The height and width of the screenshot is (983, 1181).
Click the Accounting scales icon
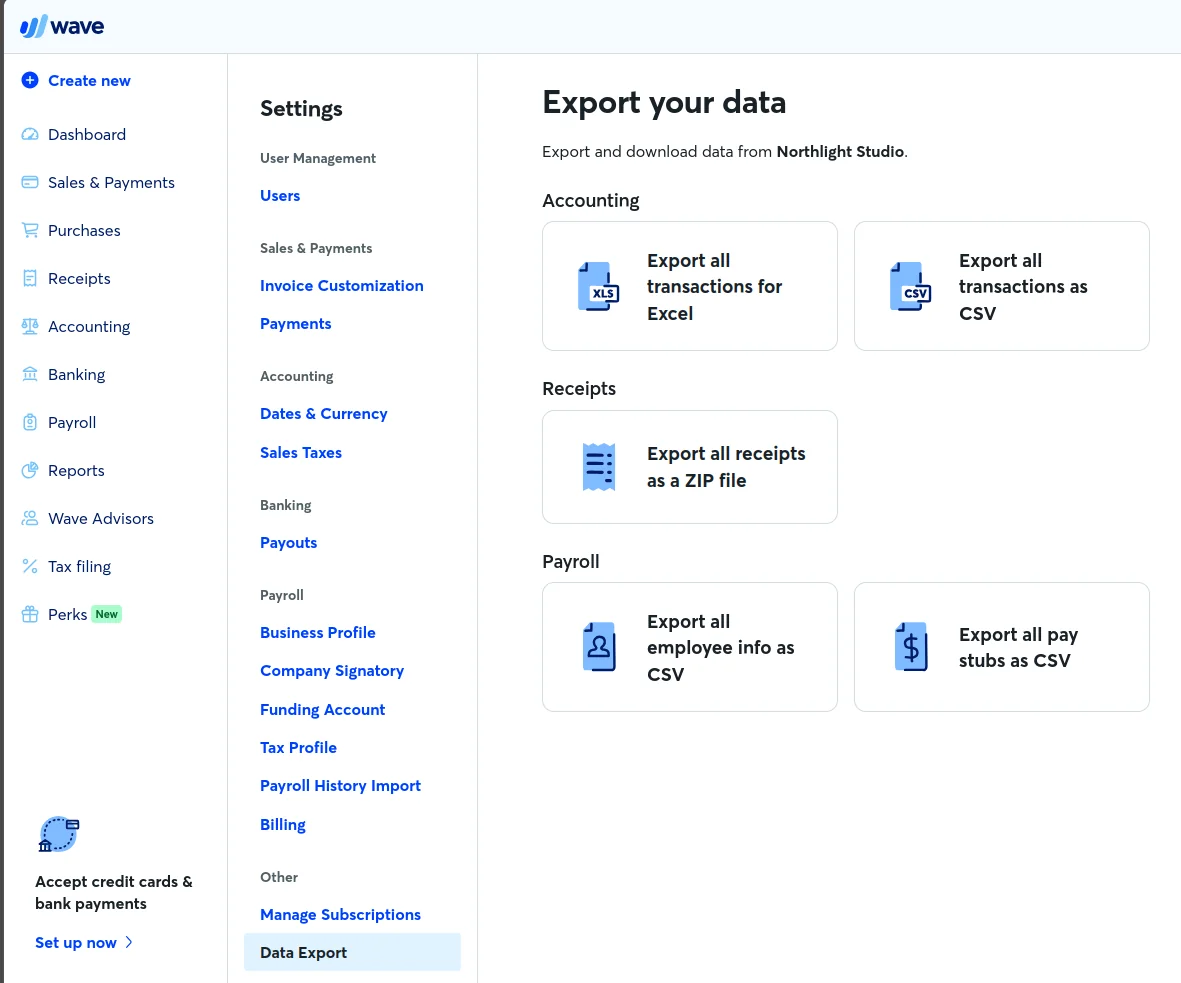(30, 326)
